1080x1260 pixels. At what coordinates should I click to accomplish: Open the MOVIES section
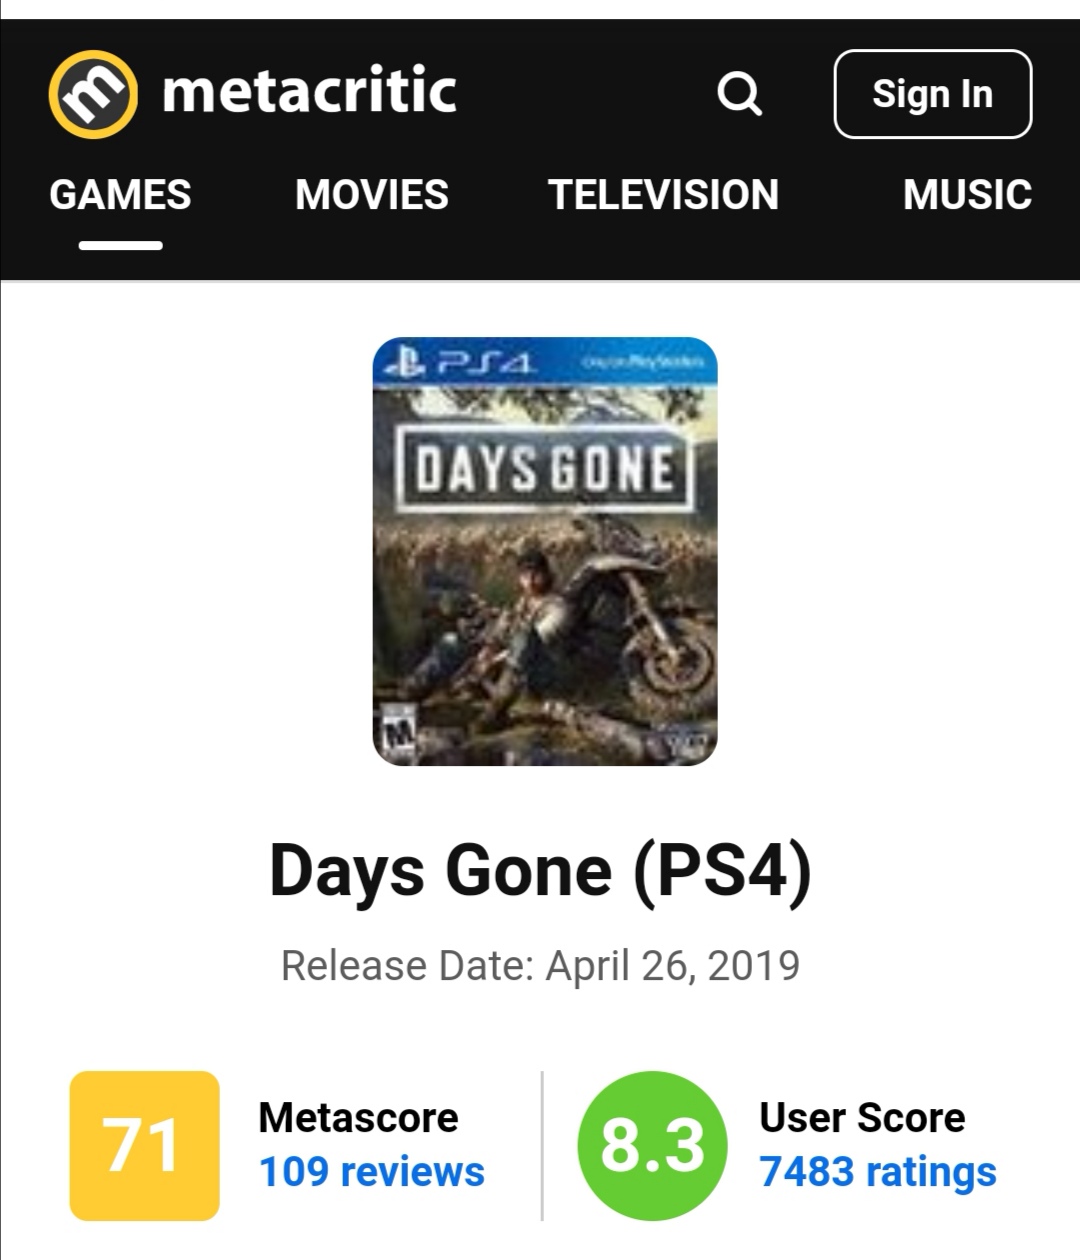tap(372, 195)
